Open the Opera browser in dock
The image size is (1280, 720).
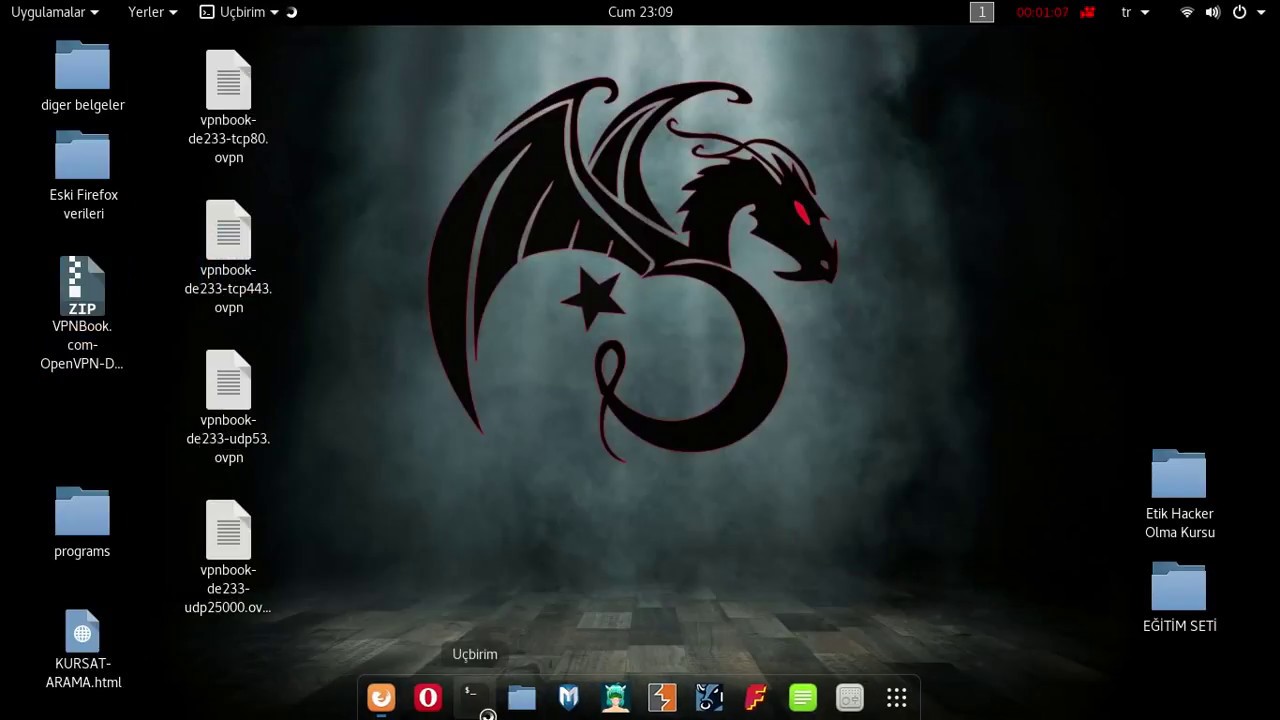tap(428, 697)
